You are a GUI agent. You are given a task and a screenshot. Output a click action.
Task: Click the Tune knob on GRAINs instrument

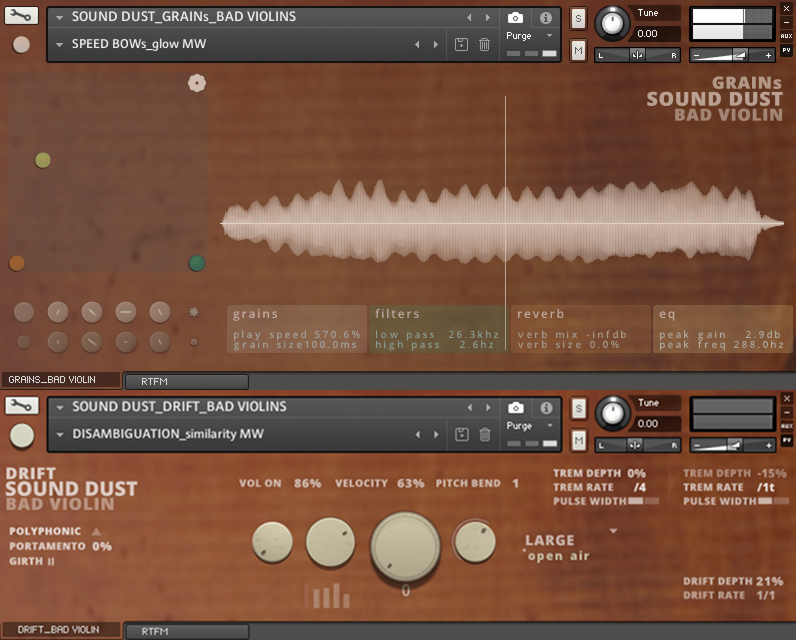point(612,23)
